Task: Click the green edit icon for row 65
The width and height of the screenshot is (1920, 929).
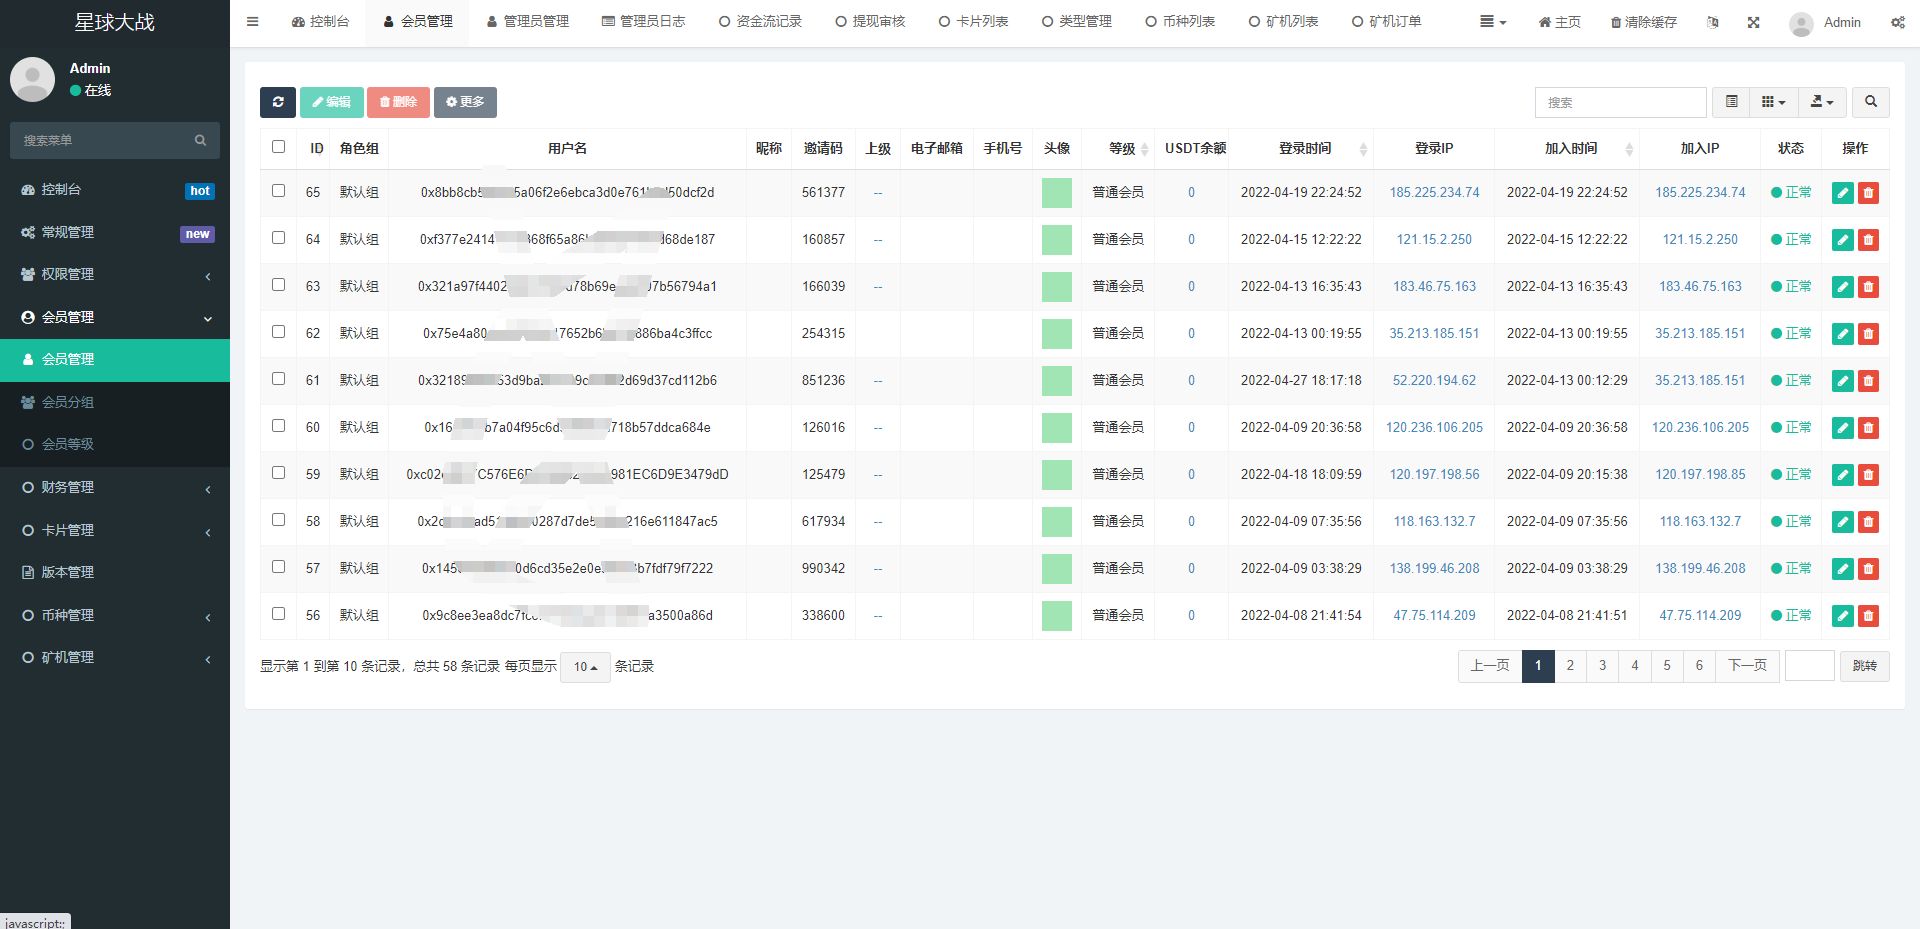Action: (x=1842, y=193)
